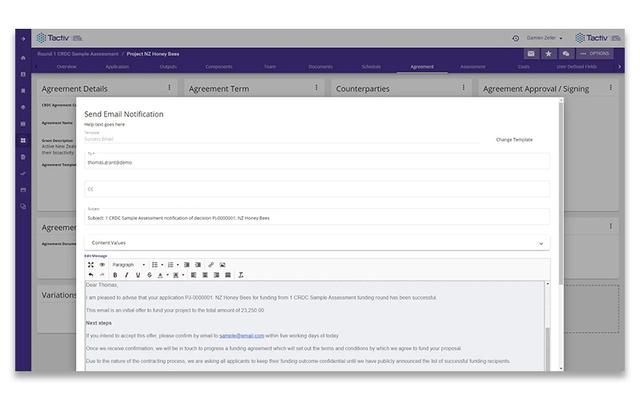
Task: Open the Paragraph style dropdown
Action: (x=128, y=265)
